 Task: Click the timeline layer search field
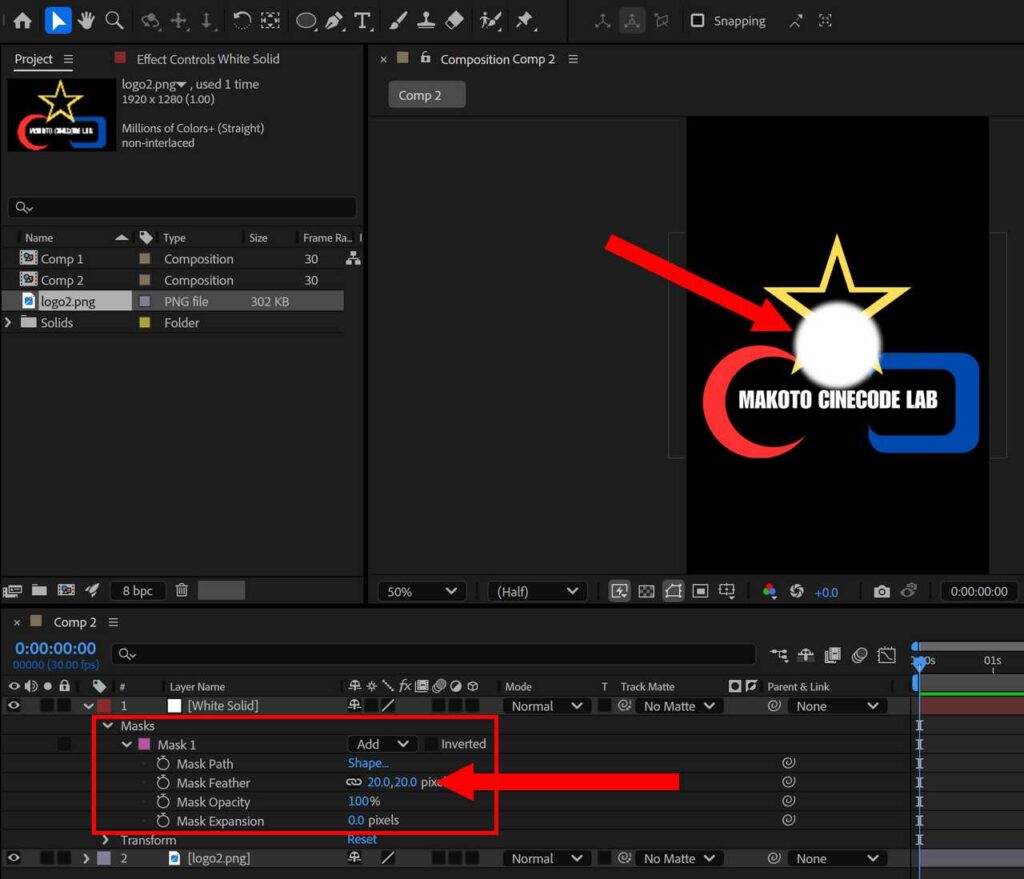[434, 654]
